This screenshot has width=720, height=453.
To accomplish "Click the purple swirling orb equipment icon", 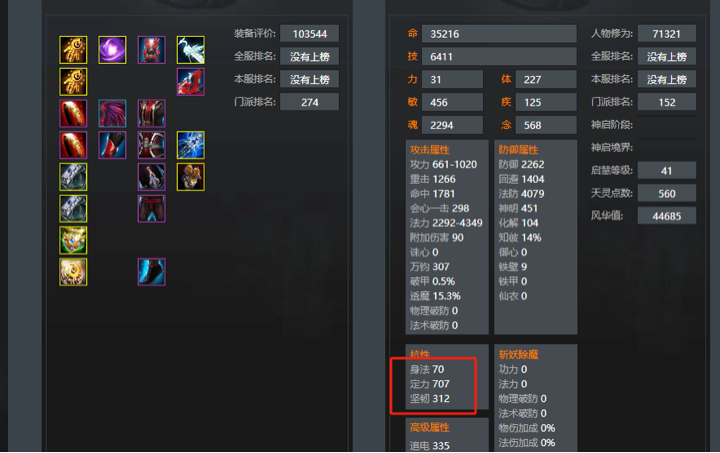I will click(x=112, y=50).
